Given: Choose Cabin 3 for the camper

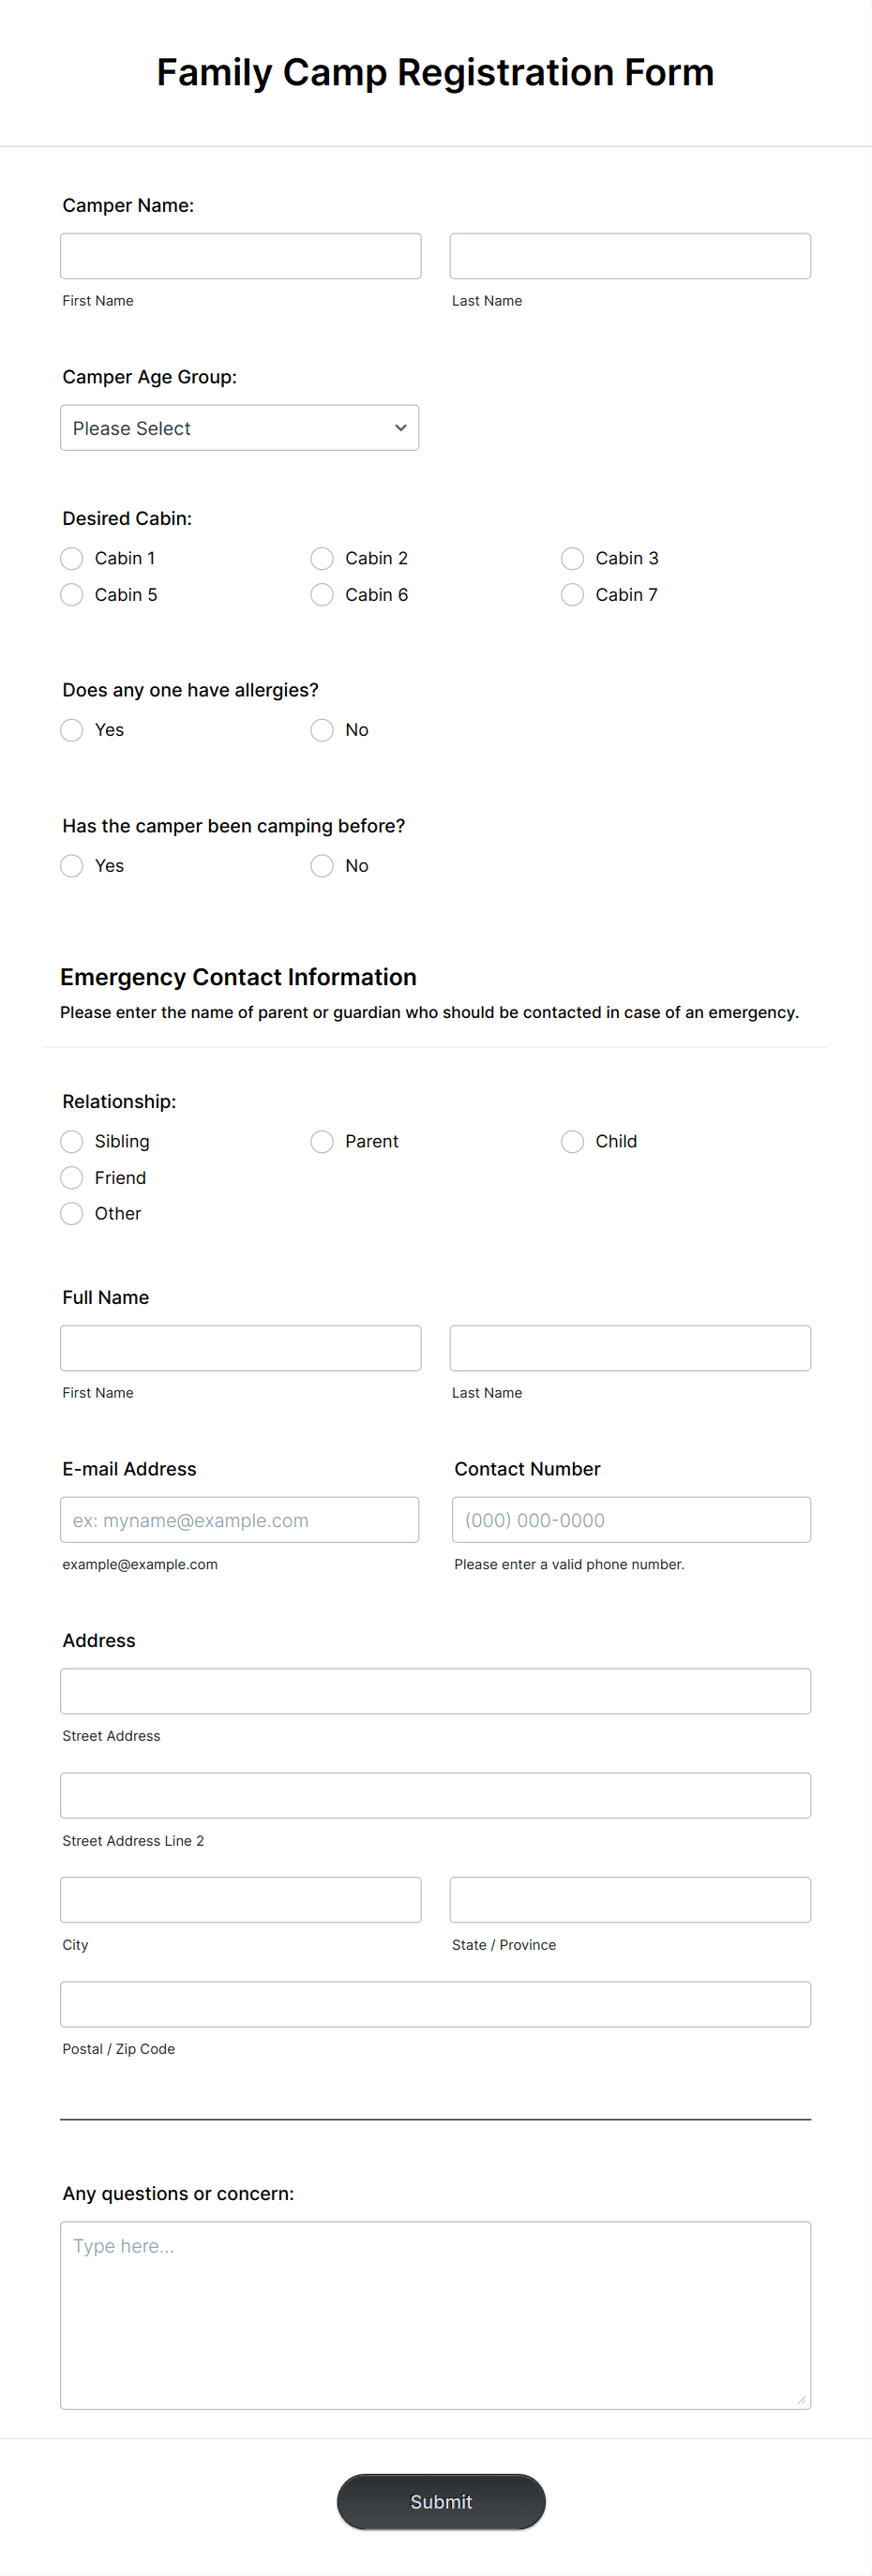Looking at the screenshot, I should click(571, 558).
